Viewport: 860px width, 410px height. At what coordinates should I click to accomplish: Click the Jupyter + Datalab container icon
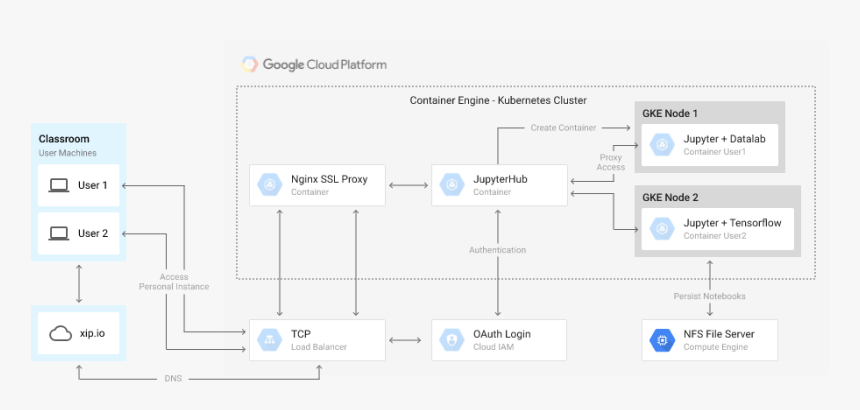tap(662, 145)
